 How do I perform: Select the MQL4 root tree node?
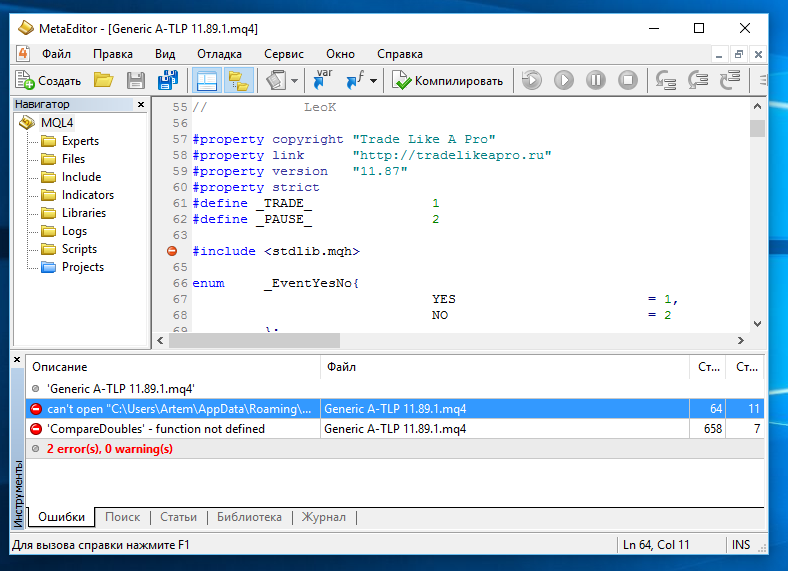click(57, 123)
